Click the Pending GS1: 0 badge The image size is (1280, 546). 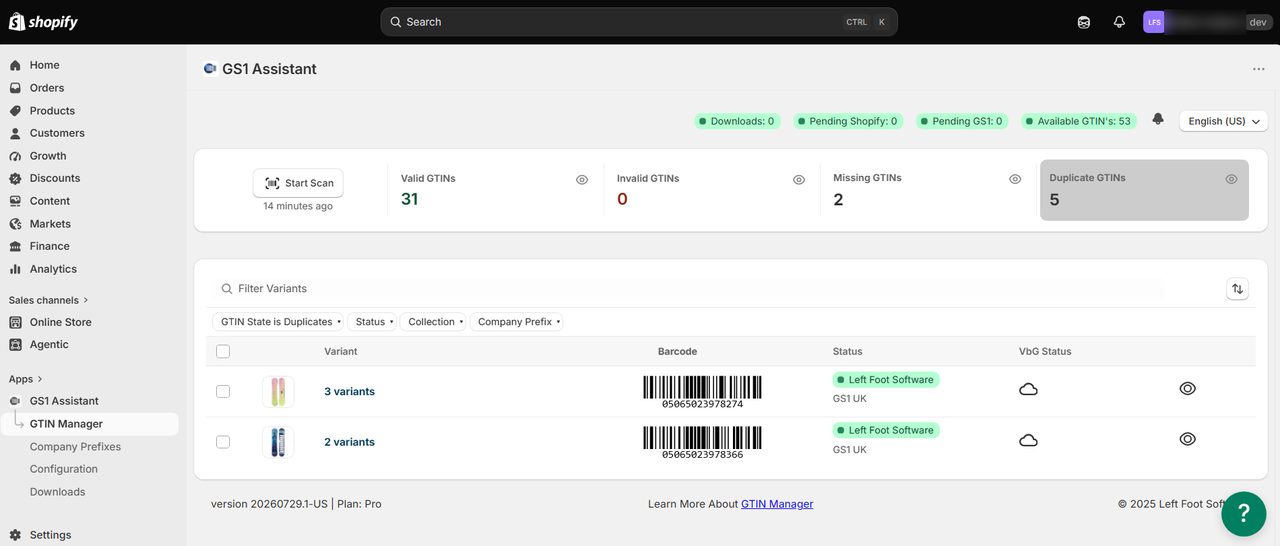click(961, 121)
